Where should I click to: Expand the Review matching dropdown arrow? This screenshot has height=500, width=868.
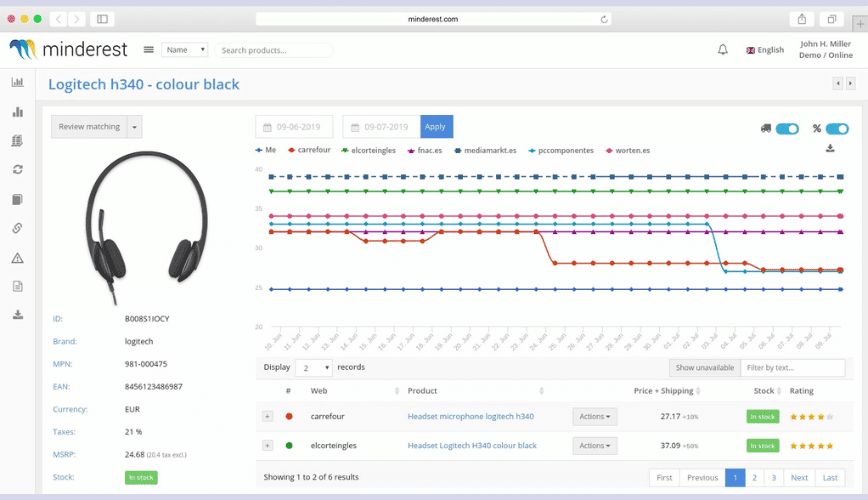[x=135, y=127]
